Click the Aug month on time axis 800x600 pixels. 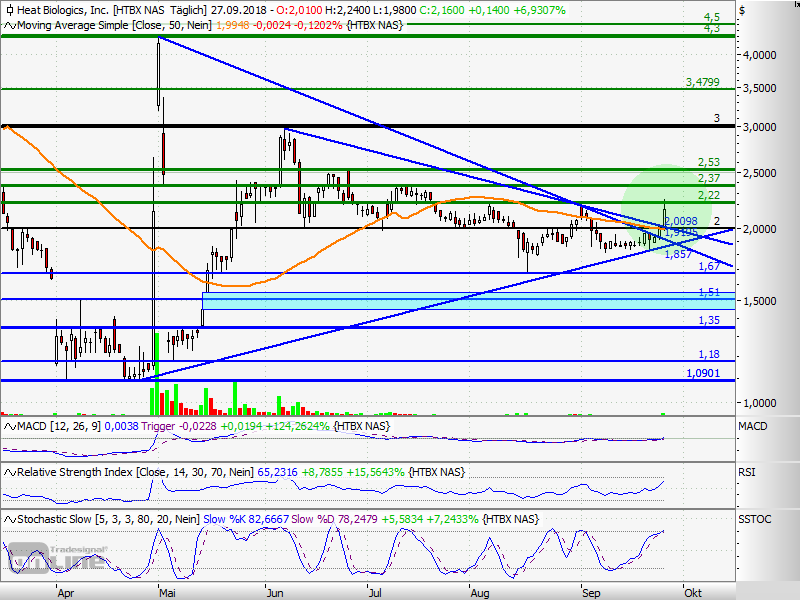point(480,593)
